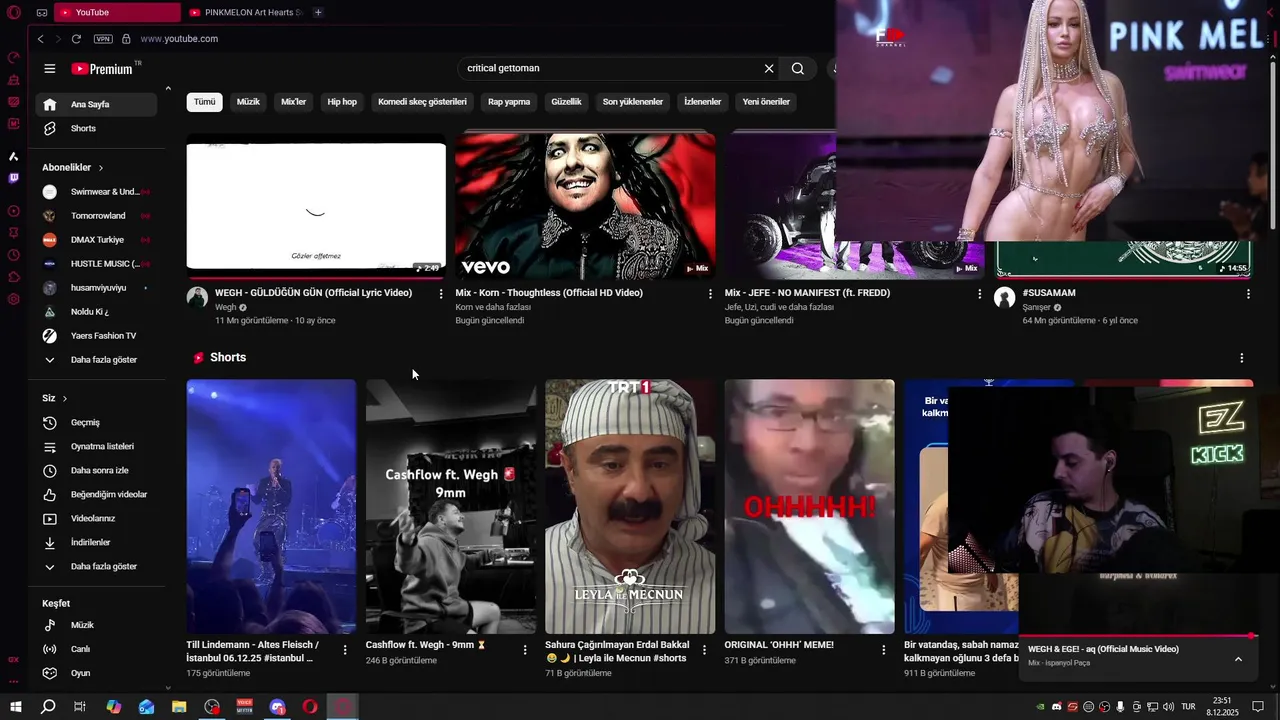This screenshot has width=1280, height=720.
Task: Select the Mix'ler filter chip
Action: coord(293,102)
